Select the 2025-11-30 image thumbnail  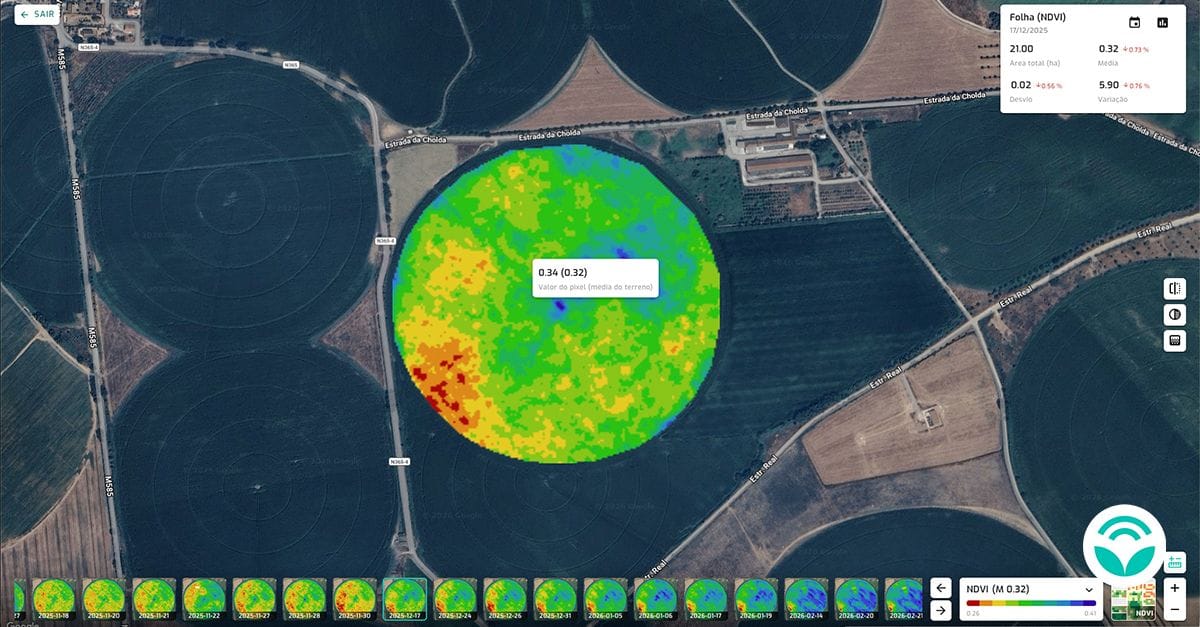[354, 599]
